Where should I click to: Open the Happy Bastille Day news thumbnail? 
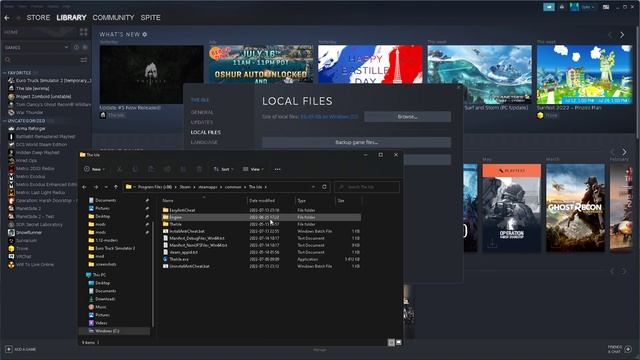(x=370, y=64)
